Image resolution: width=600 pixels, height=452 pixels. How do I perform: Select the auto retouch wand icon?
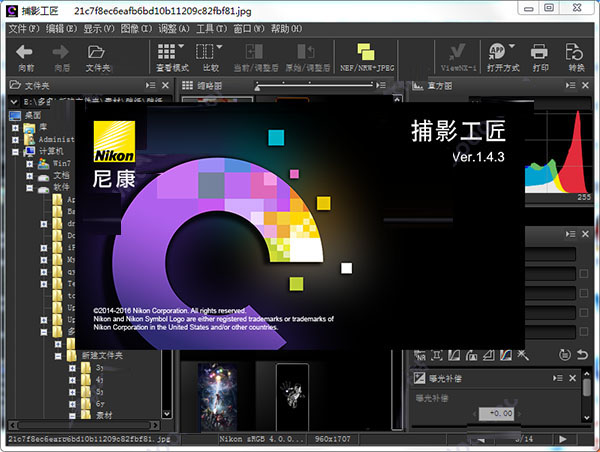pyautogui.click(x=523, y=355)
